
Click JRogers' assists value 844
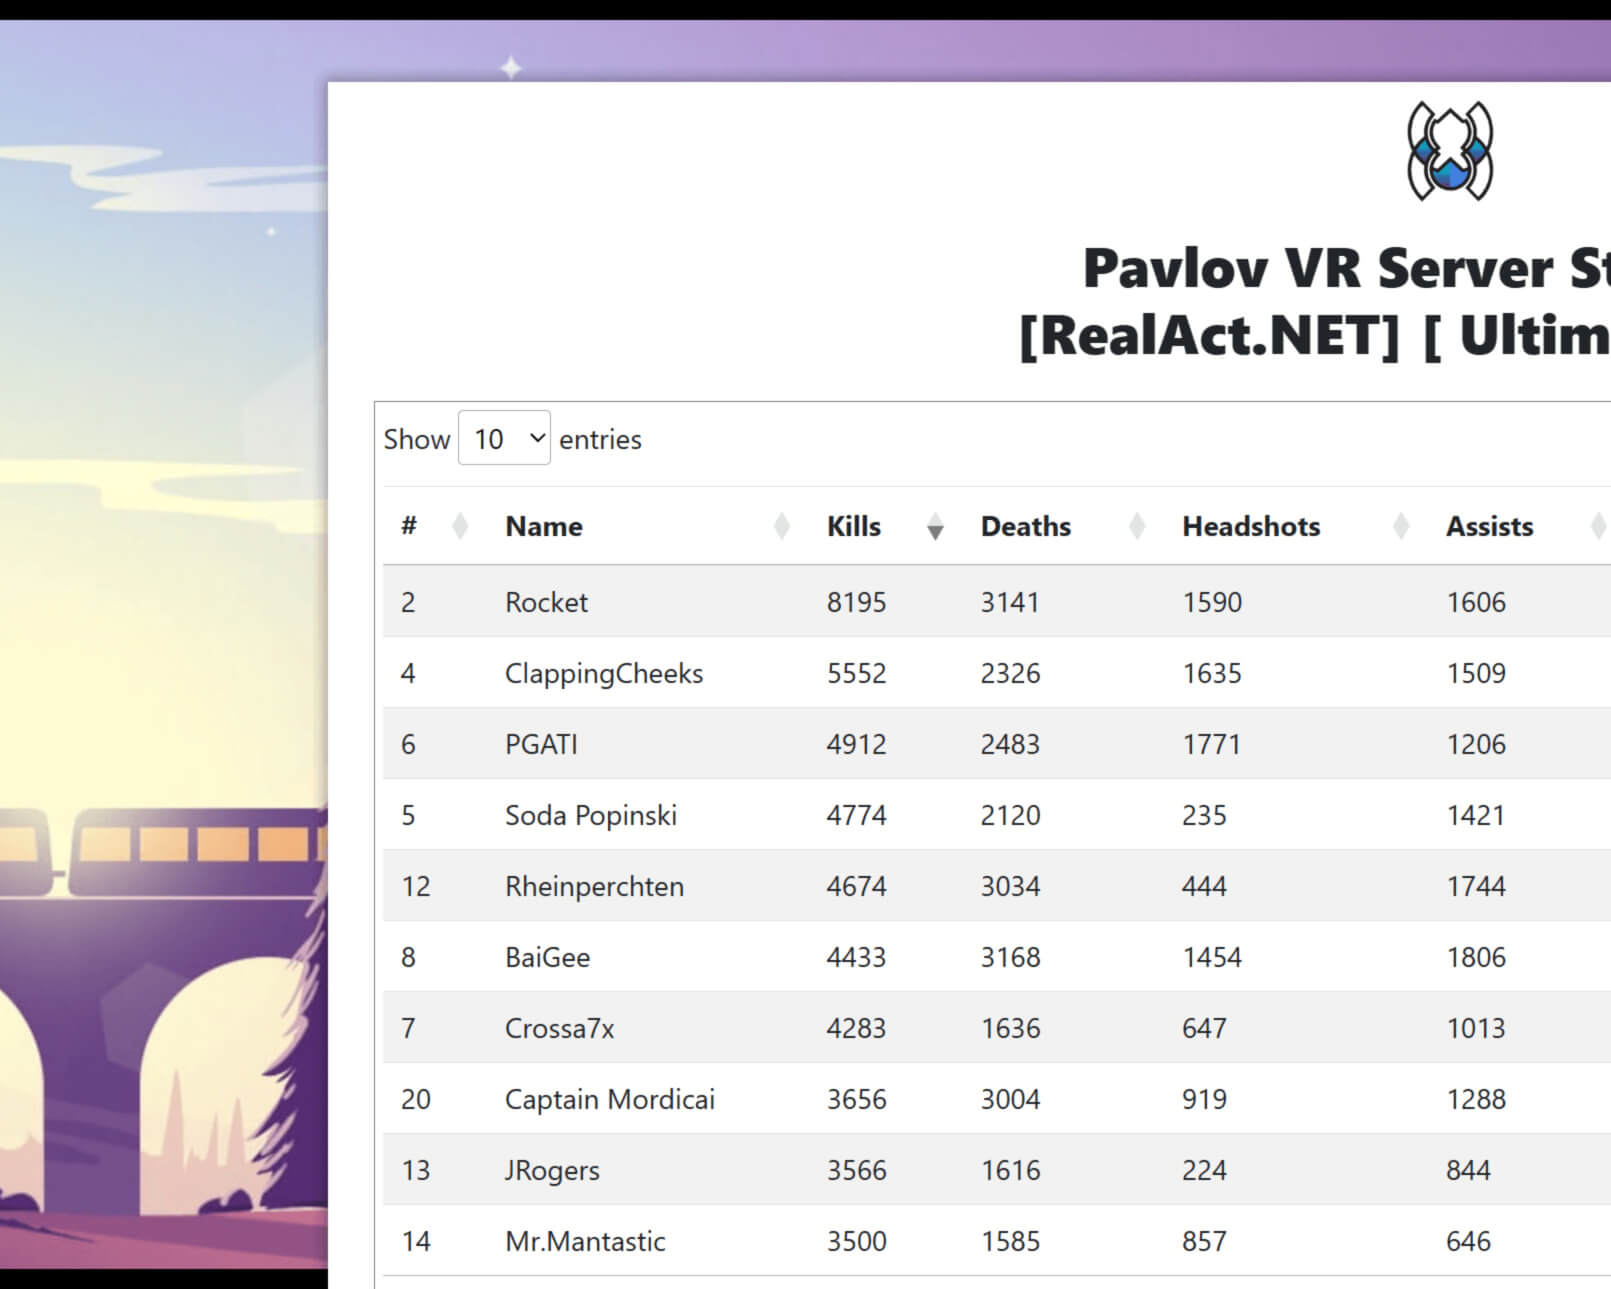[x=1468, y=1170]
